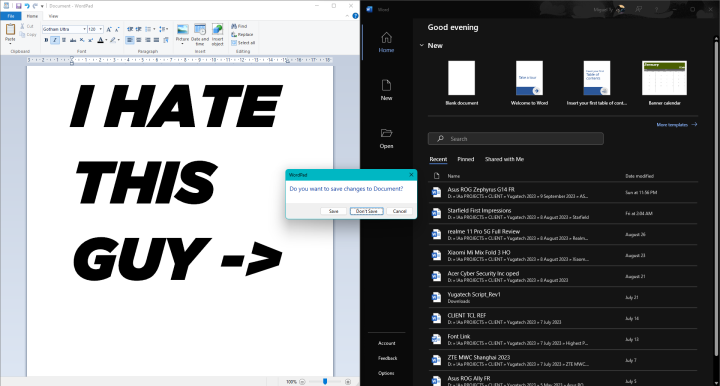
Task: Click the WordPad zoom slider handle
Action: [325, 381]
